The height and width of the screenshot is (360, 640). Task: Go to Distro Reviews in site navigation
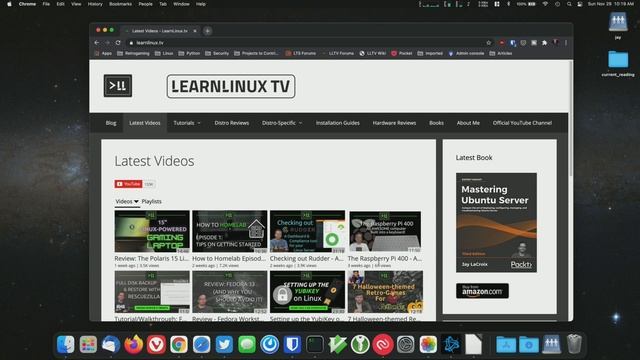click(x=231, y=123)
